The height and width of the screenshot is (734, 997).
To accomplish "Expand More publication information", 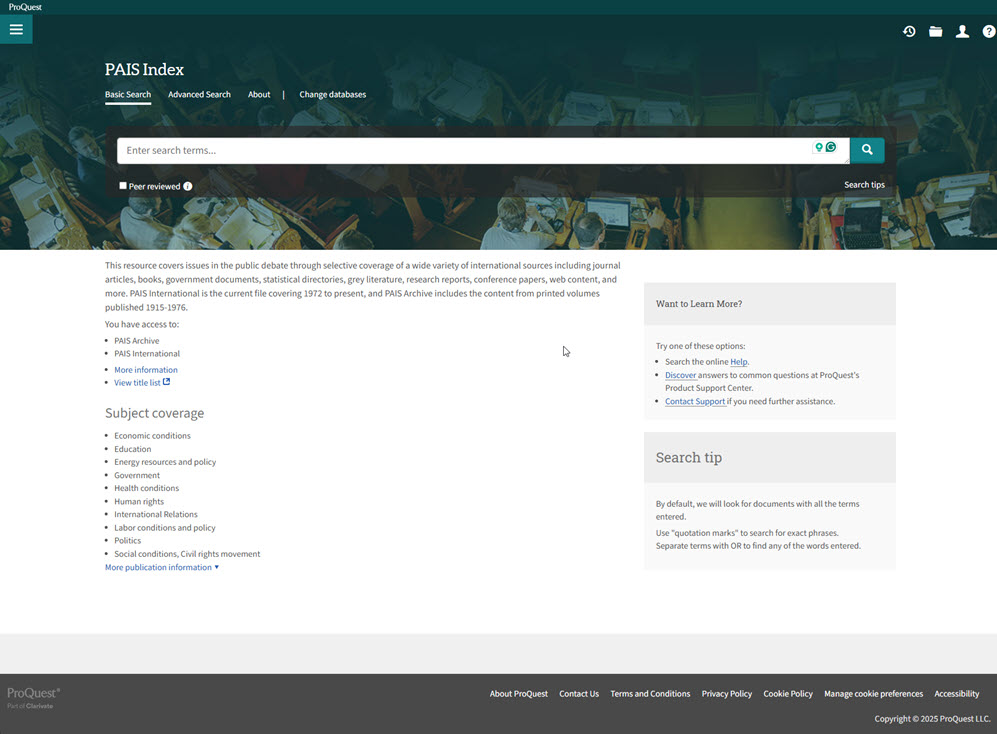I will 161,567.
